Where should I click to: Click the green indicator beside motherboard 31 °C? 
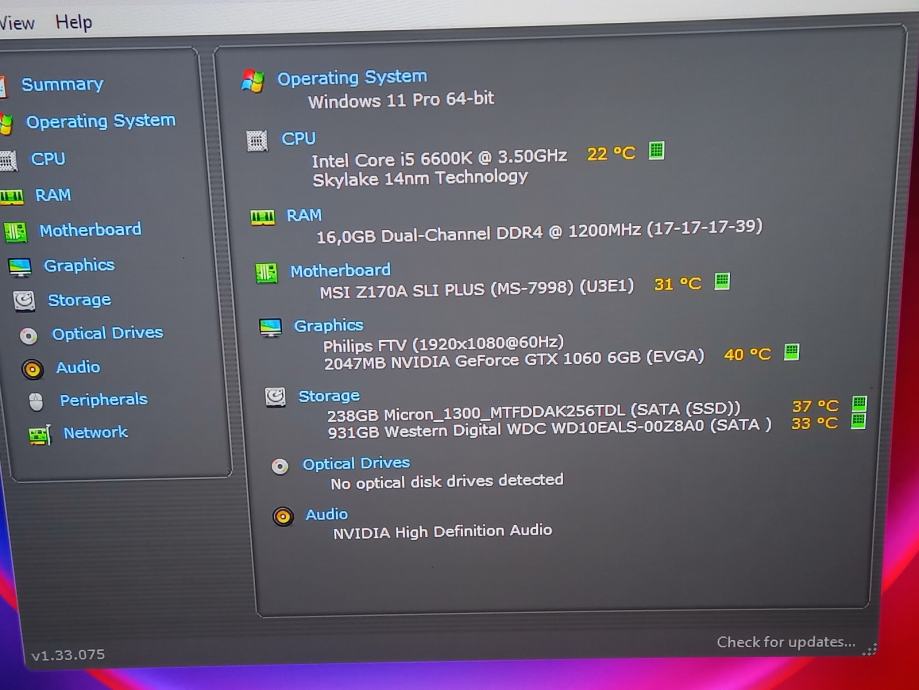coord(722,282)
